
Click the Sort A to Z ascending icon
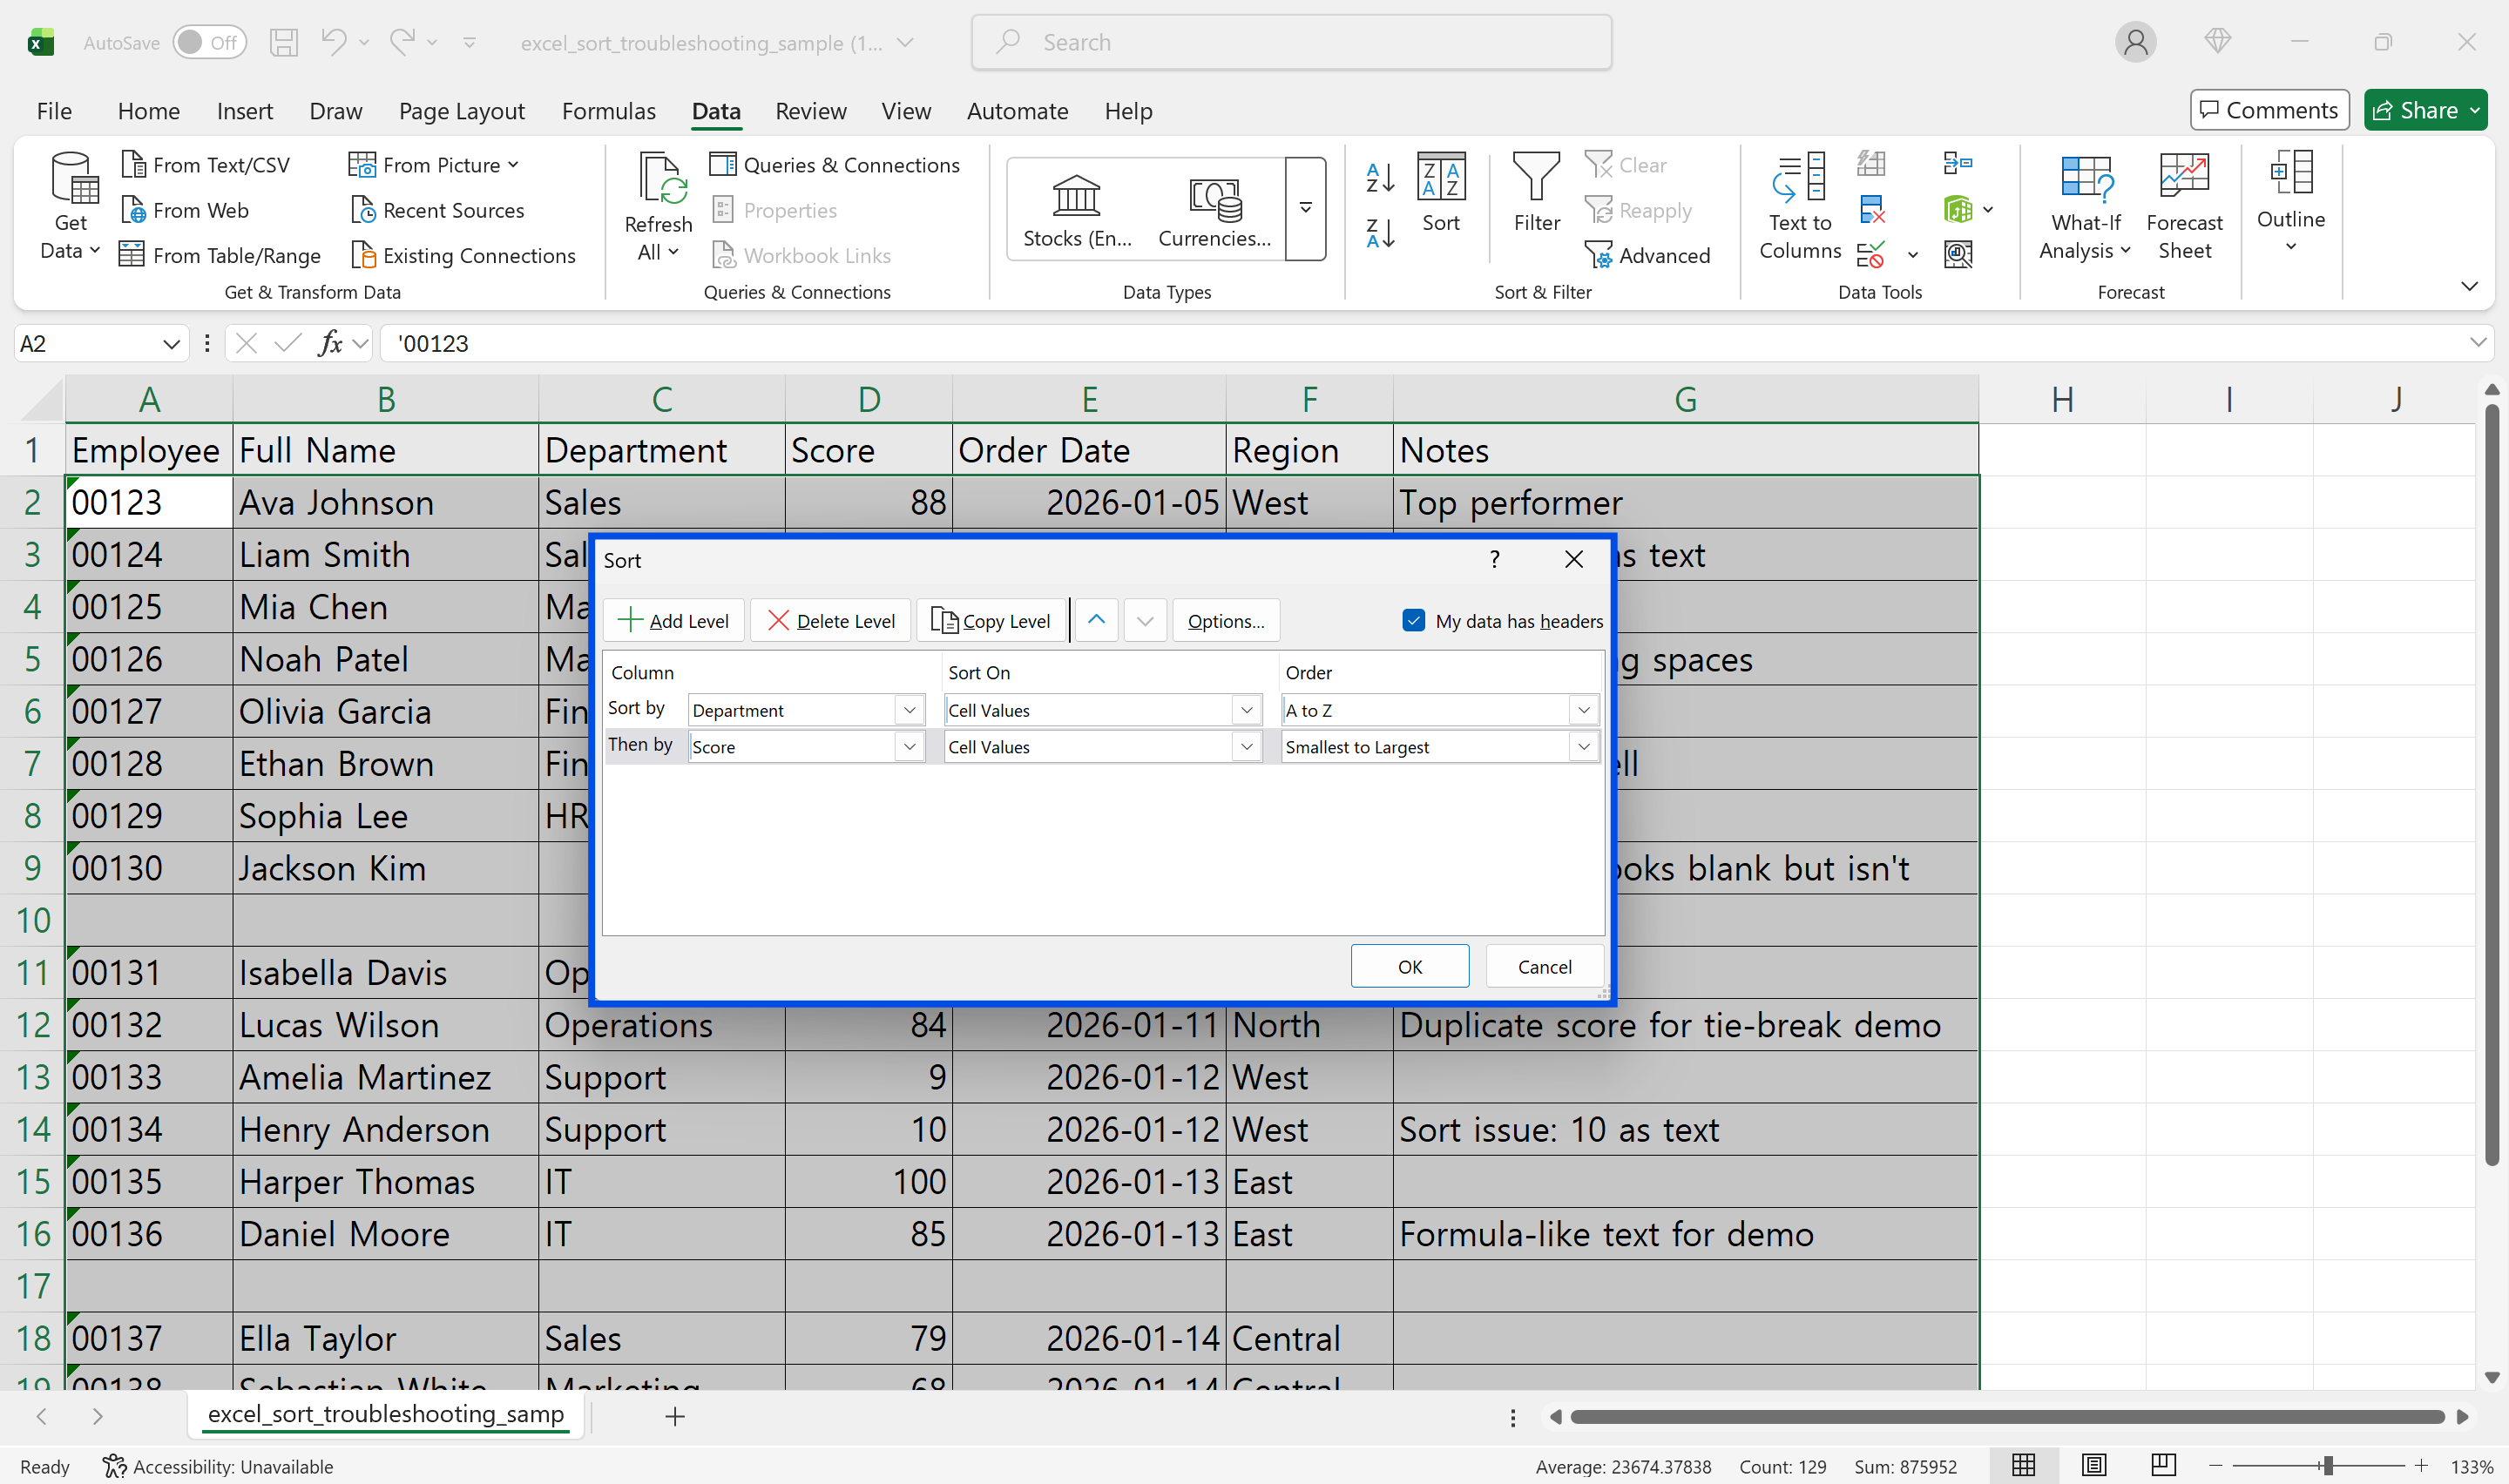(x=1380, y=178)
